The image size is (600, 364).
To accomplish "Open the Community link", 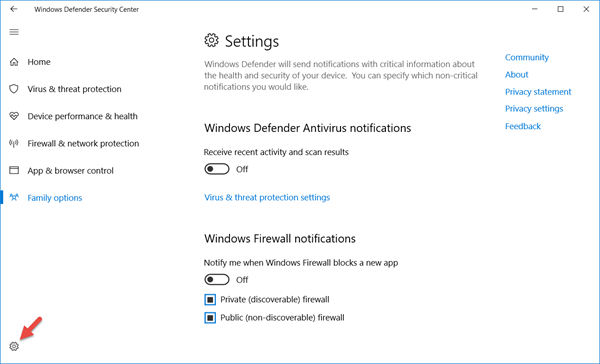I will click(x=527, y=57).
